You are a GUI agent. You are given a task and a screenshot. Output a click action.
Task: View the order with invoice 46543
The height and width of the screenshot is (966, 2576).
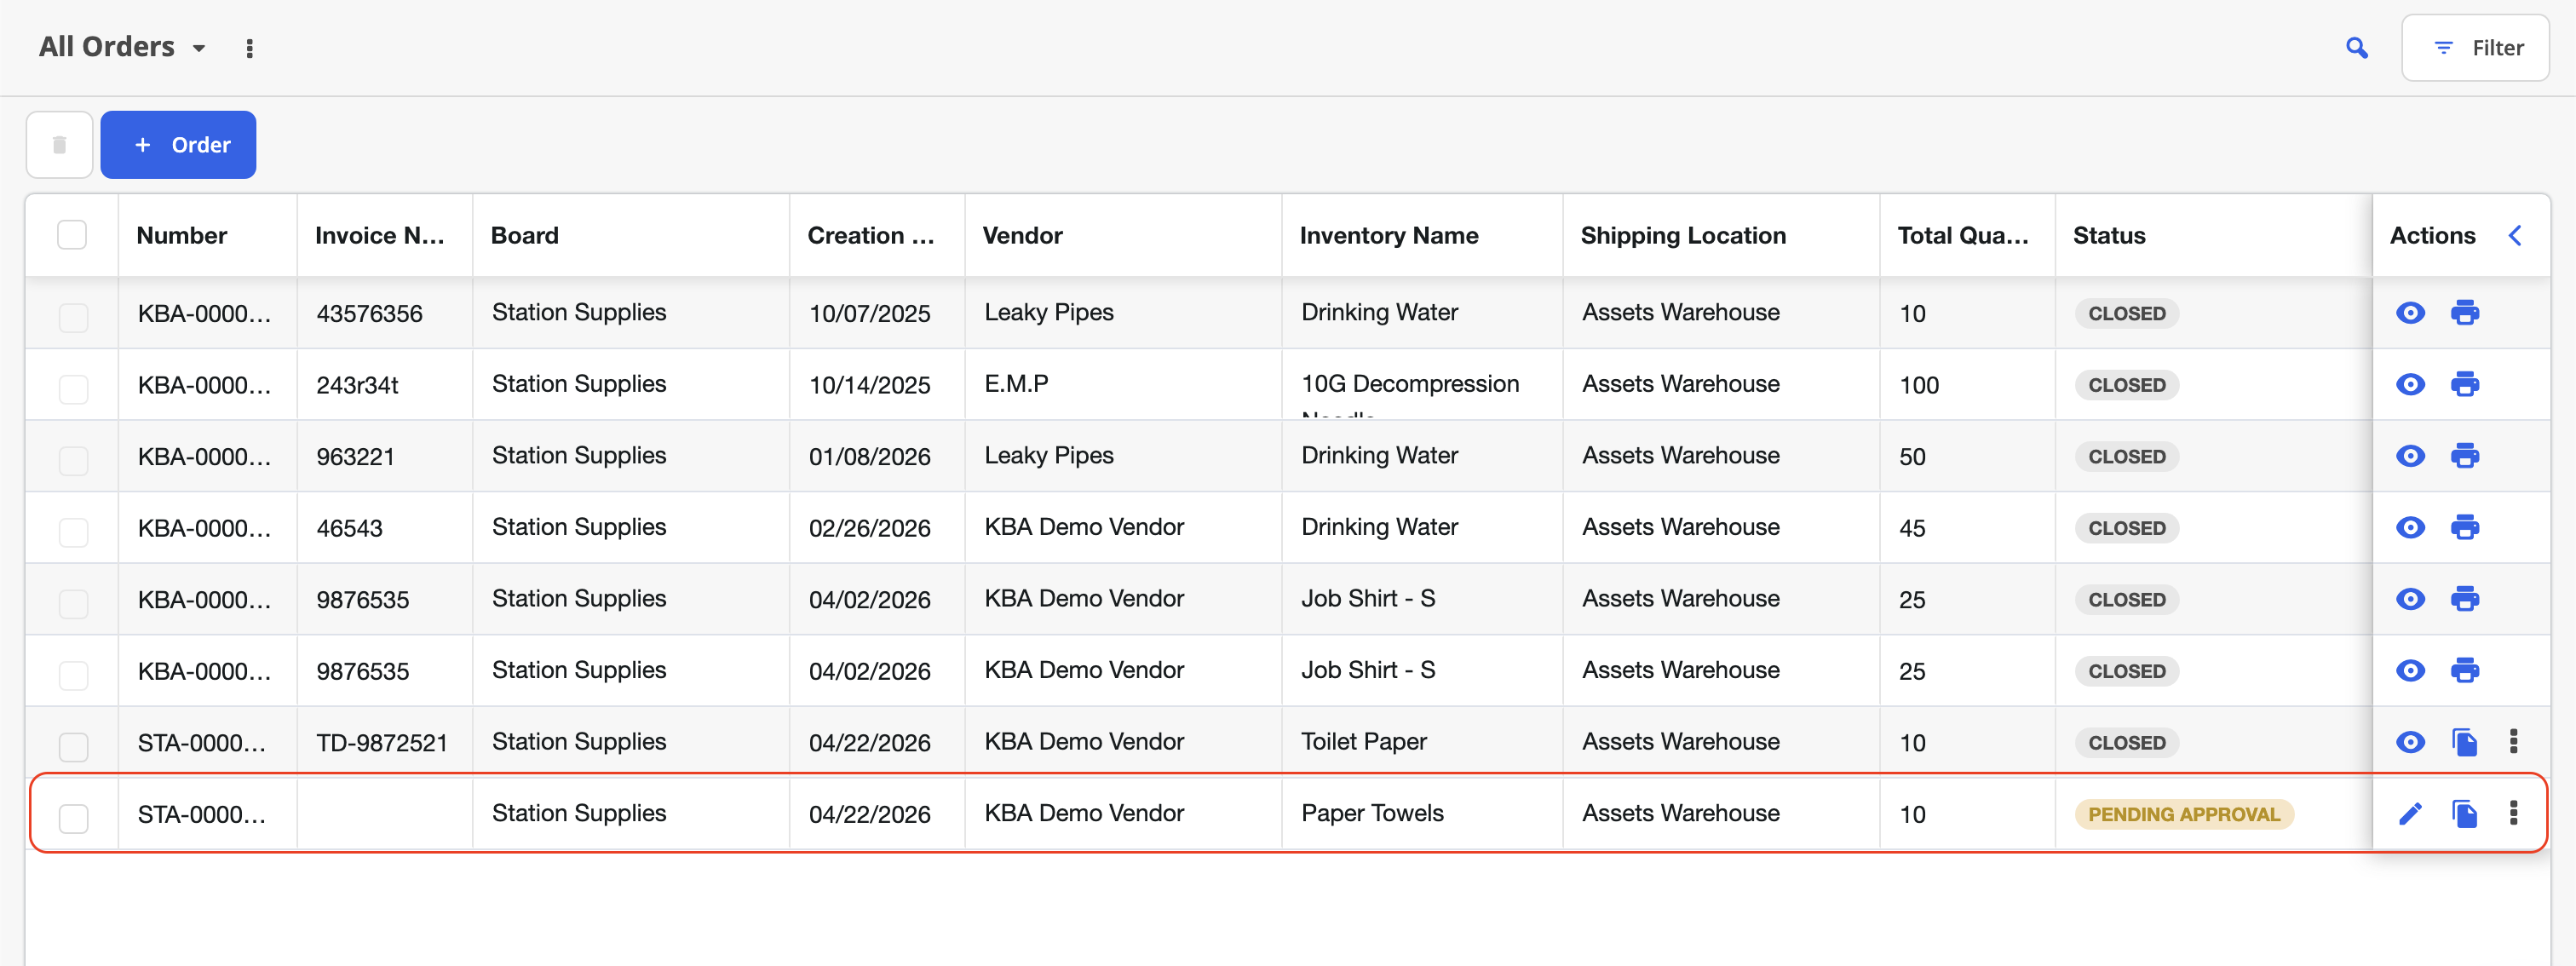point(2410,527)
